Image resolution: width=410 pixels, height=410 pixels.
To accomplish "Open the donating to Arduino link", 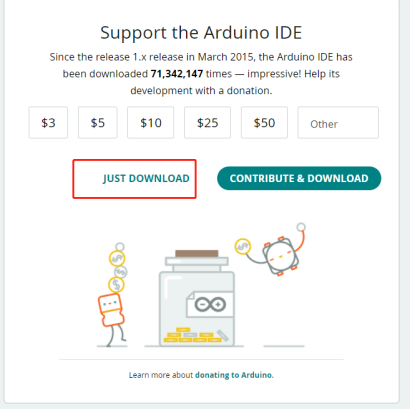I will (x=234, y=375).
